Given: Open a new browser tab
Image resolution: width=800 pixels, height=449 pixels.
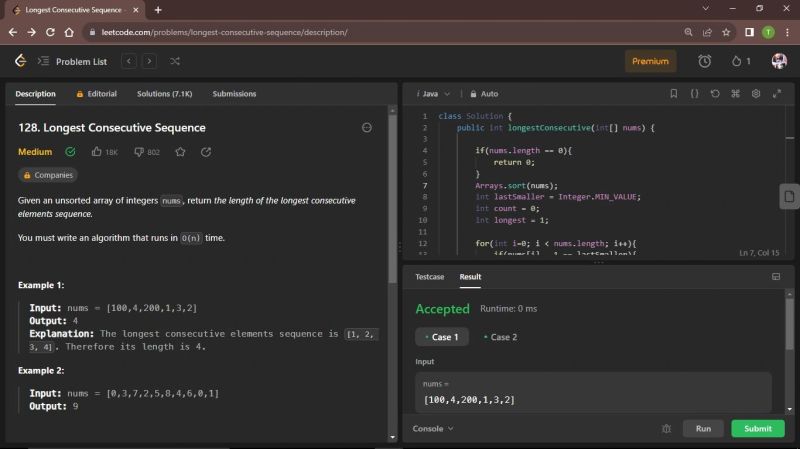Looking at the screenshot, I should tap(158, 10).
